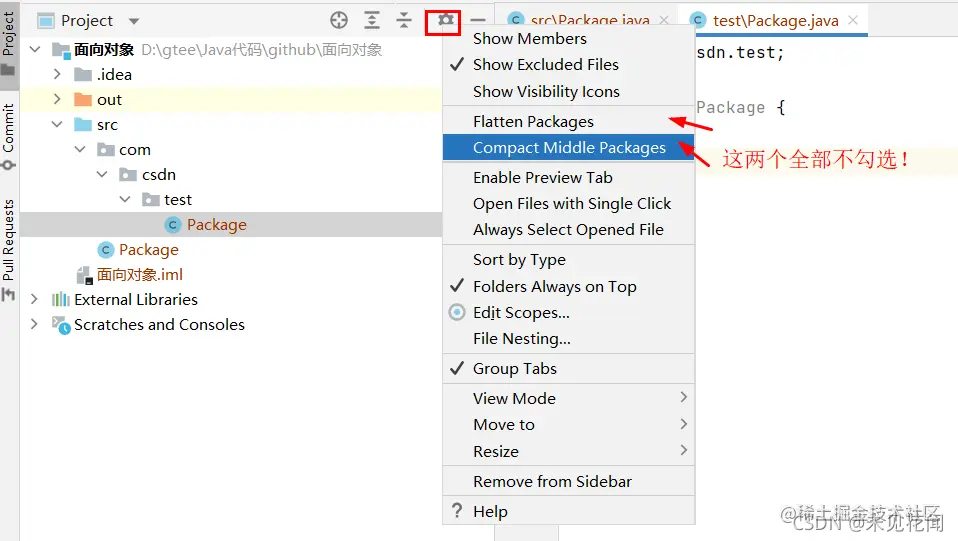Collapse the com package
The width and height of the screenshot is (958, 541).
point(80,149)
